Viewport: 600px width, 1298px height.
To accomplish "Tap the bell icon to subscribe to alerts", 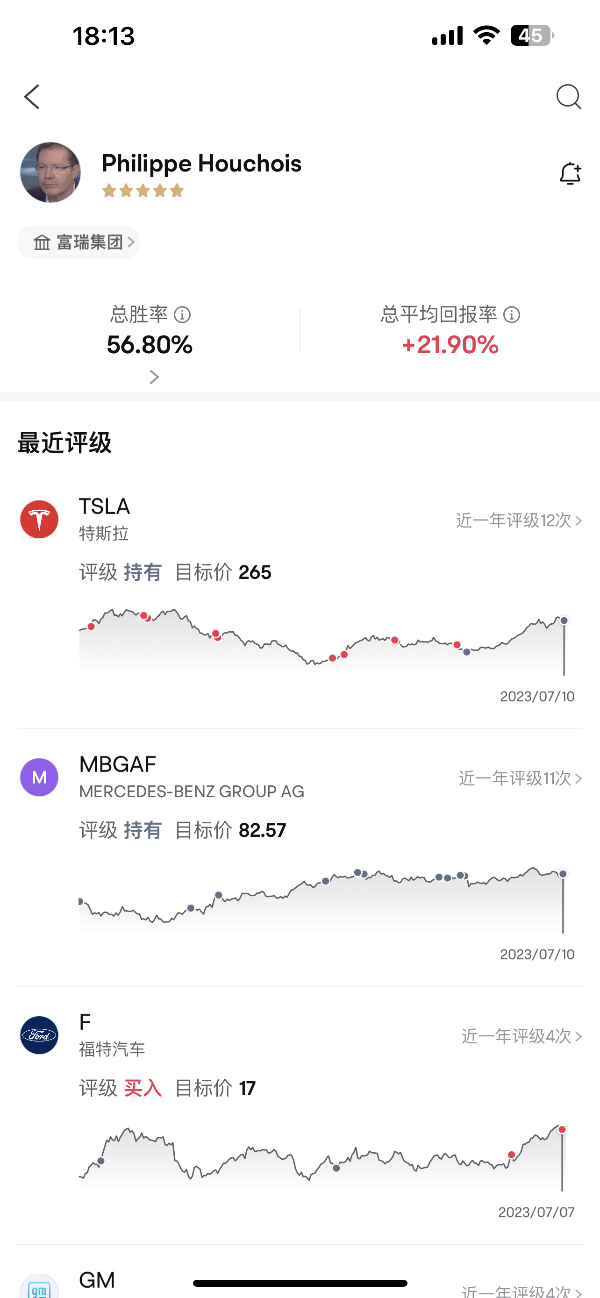I will click(569, 174).
